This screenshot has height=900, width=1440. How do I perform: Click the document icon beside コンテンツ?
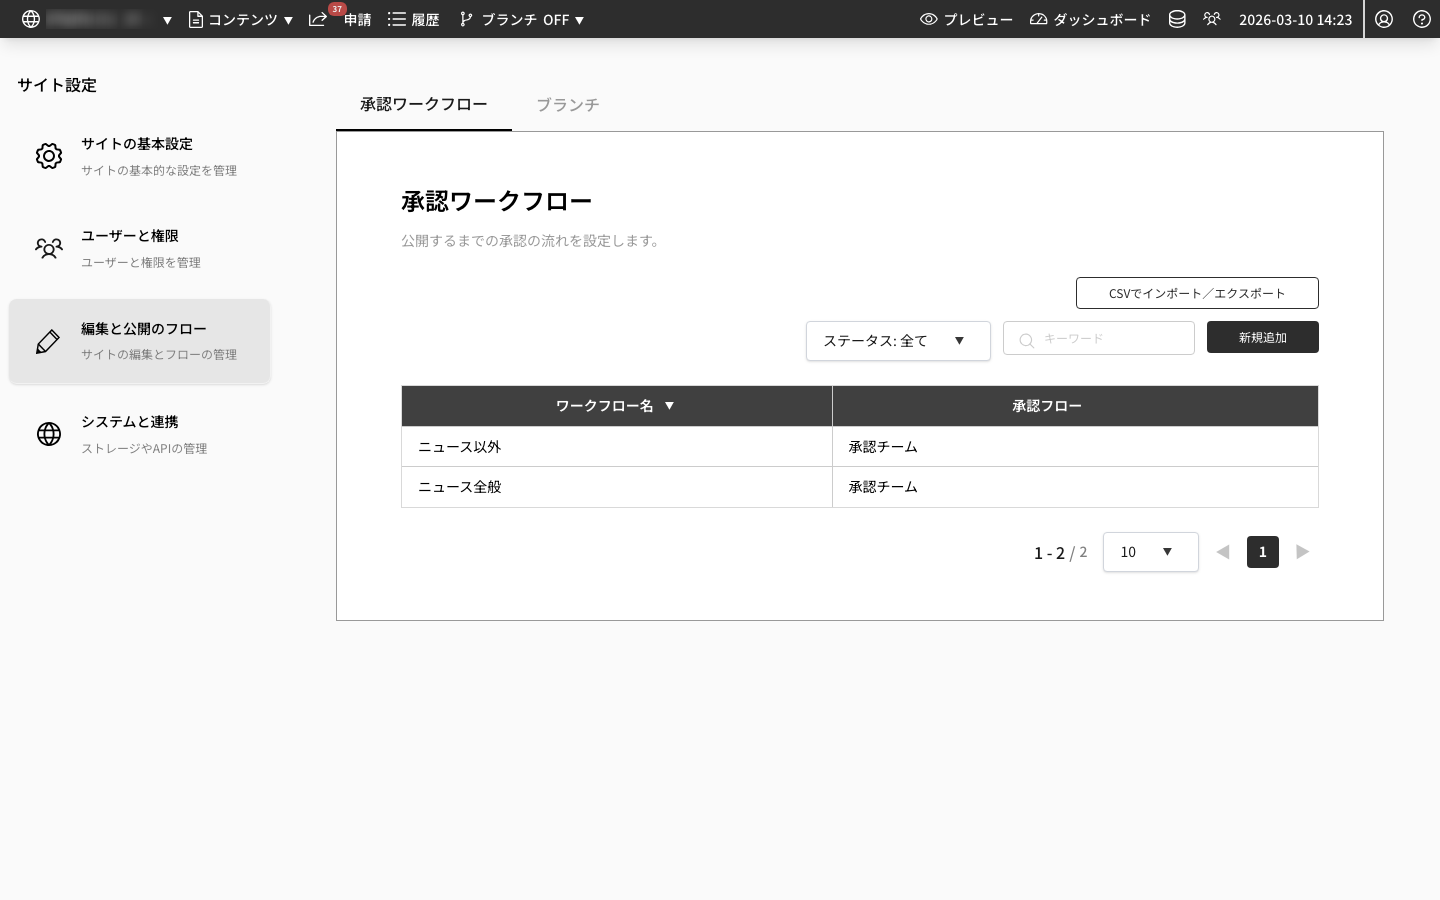(x=196, y=19)
